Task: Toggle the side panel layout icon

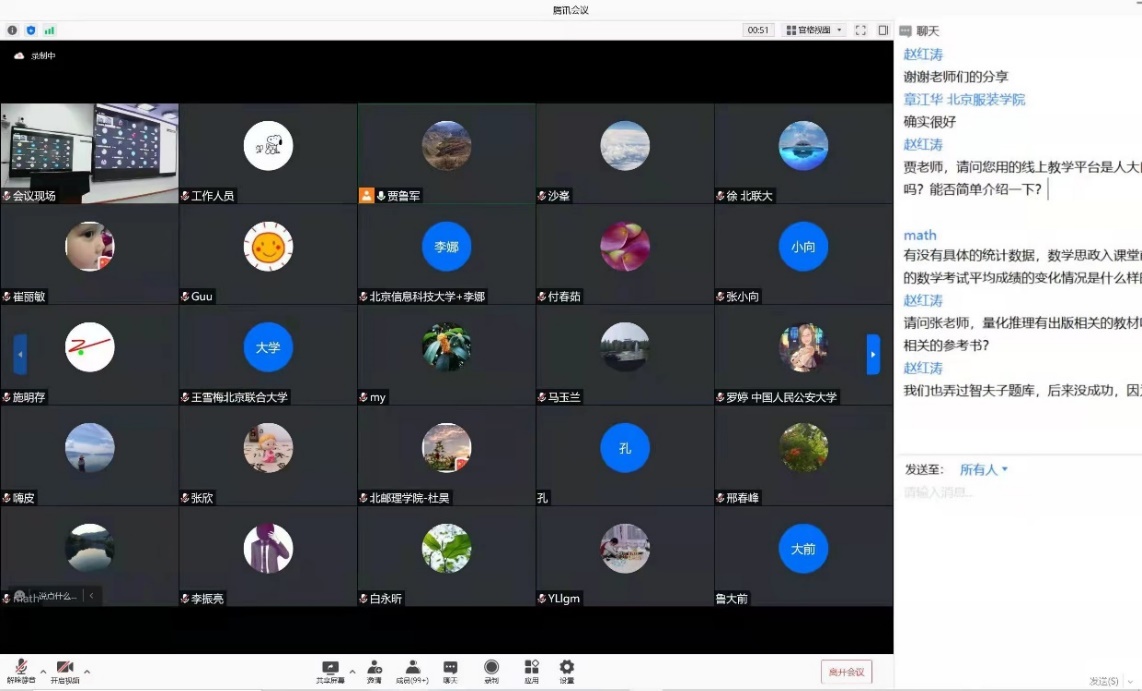Action: pyautogui.click(x=883, y=30)
